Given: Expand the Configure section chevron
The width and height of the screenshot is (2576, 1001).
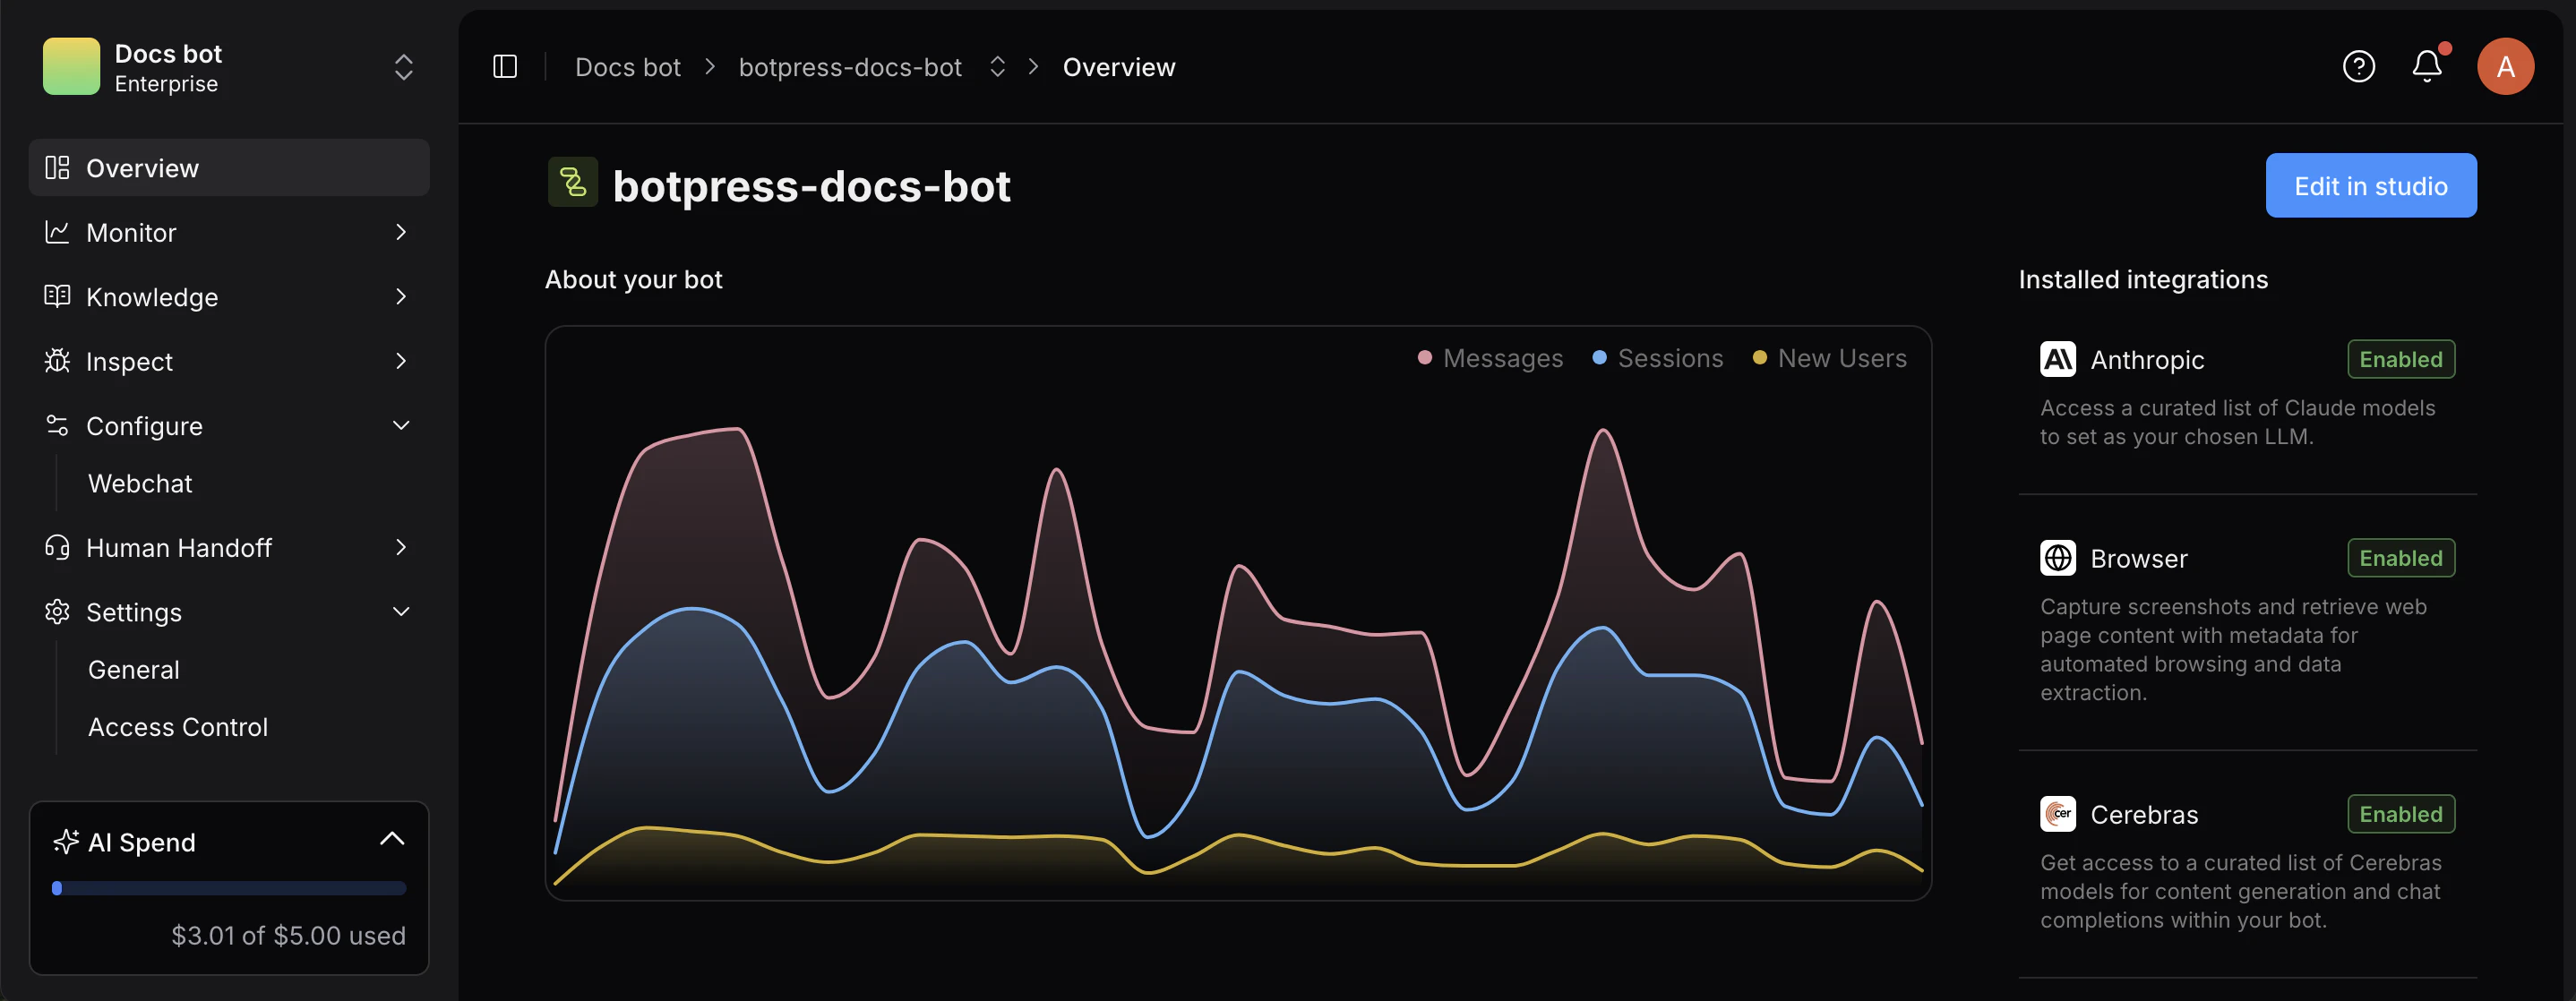Looking at the screenshot, I should click(401, 425).
